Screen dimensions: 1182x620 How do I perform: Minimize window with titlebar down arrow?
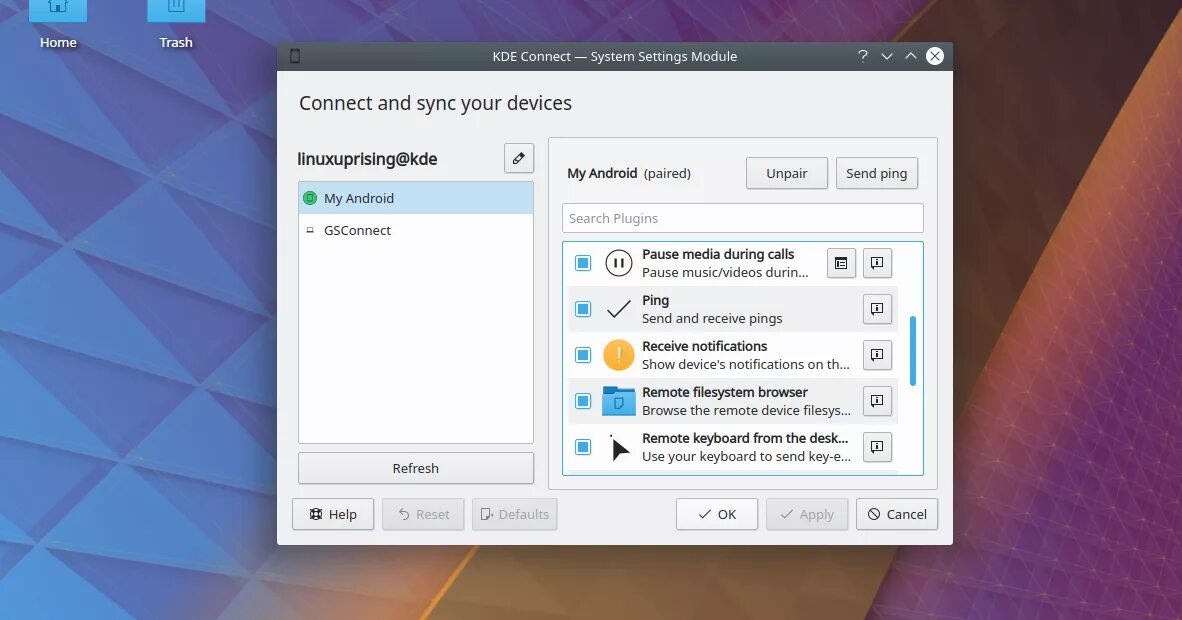887,56
